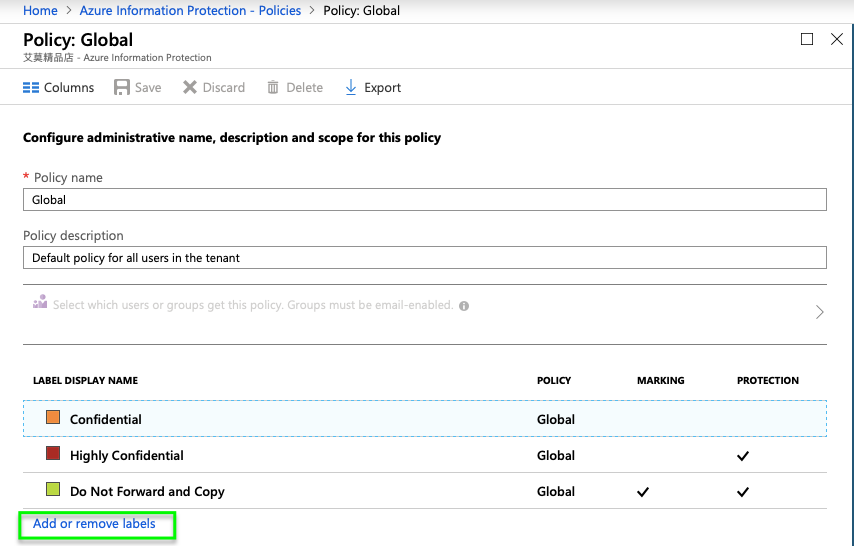Click Add or remove labels link
854x546 pixels.
pyautogui.click(x=94, y=524)
